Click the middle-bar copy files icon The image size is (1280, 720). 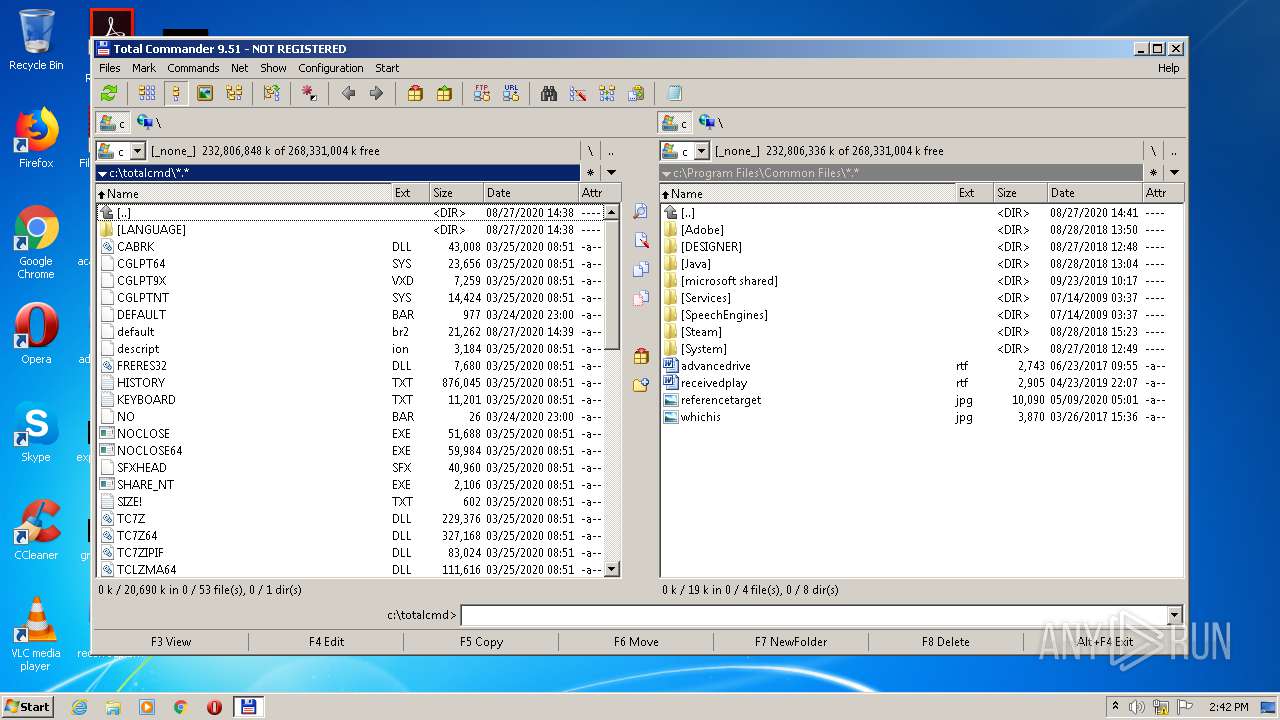tap(641, 269)
